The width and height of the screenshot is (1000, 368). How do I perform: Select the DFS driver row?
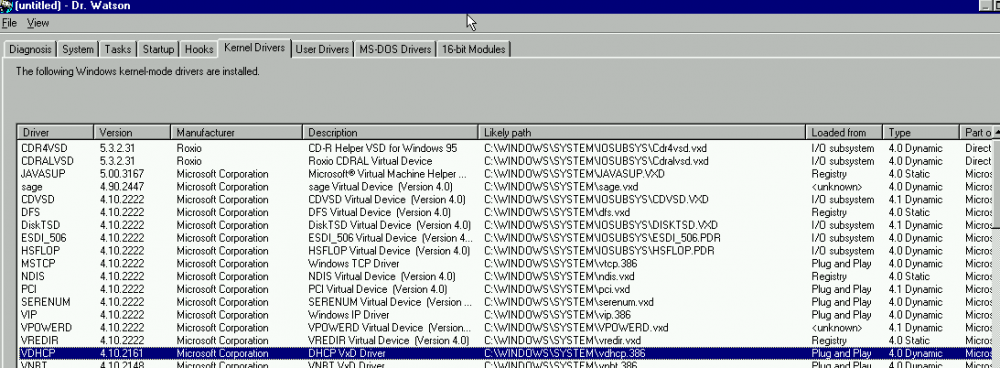(x=504, y=212)
